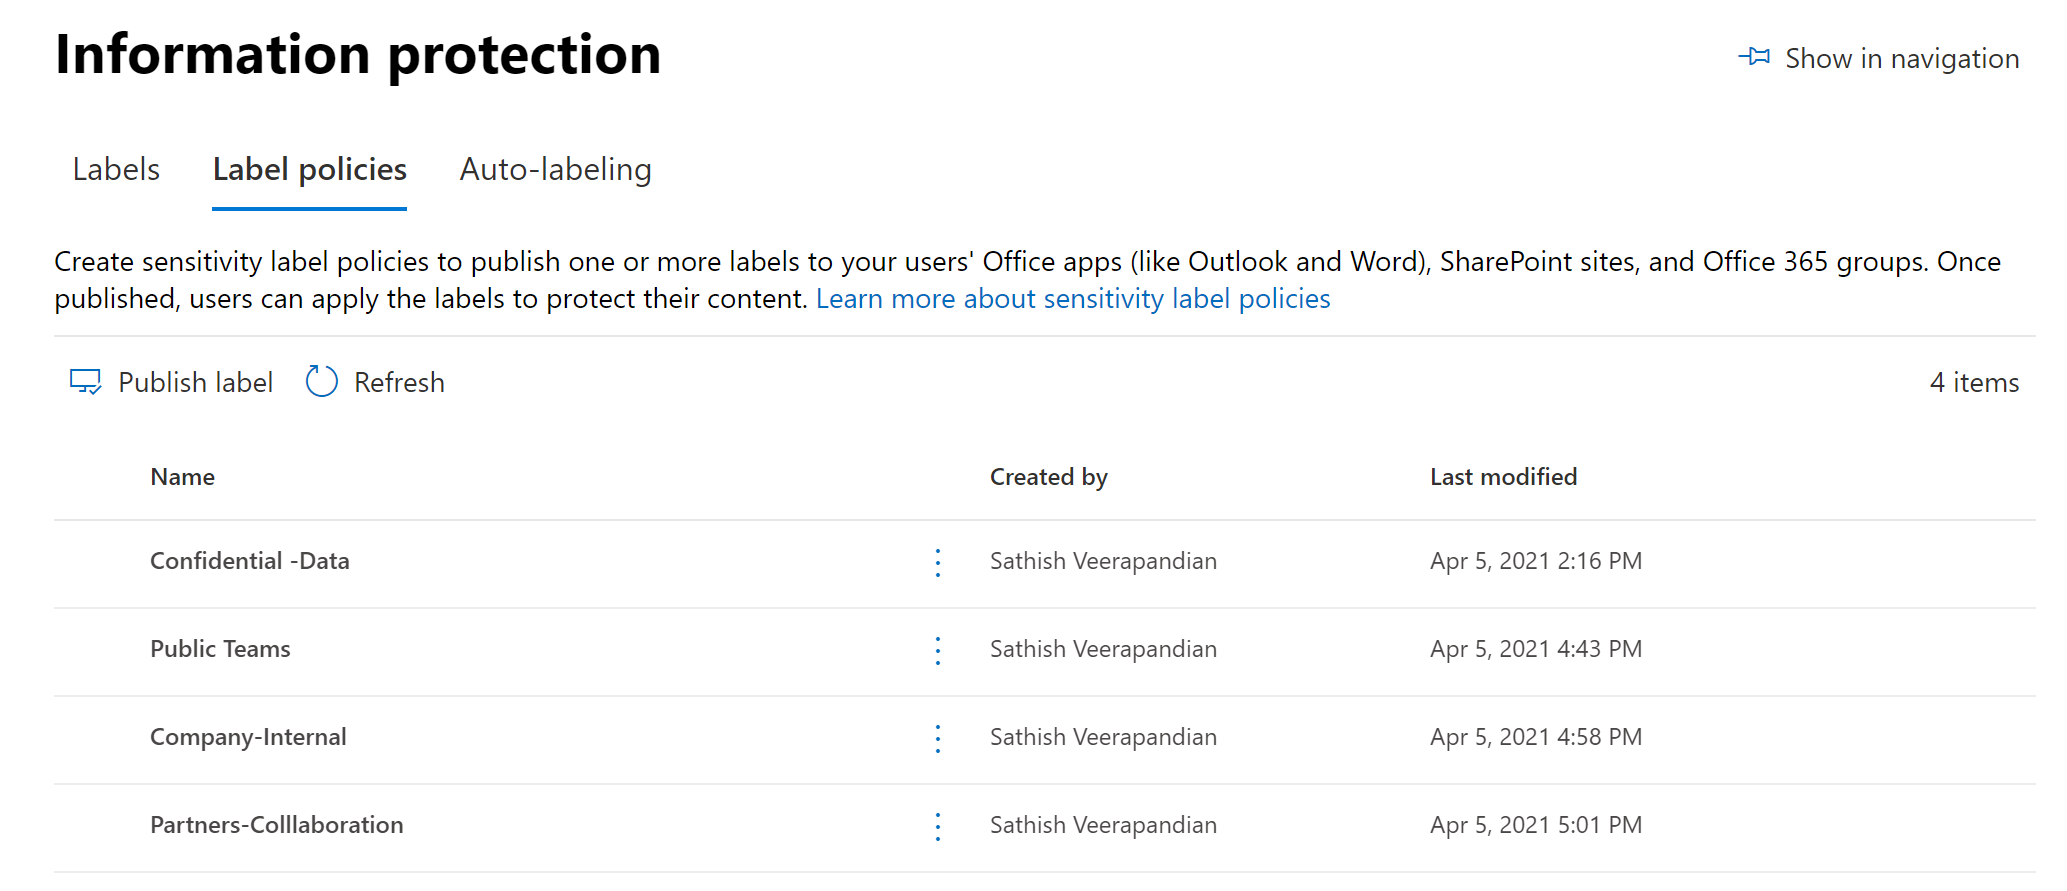
Task: Sort by the Created by column header
Action: pyautogui.click(x=1048, y=477)
